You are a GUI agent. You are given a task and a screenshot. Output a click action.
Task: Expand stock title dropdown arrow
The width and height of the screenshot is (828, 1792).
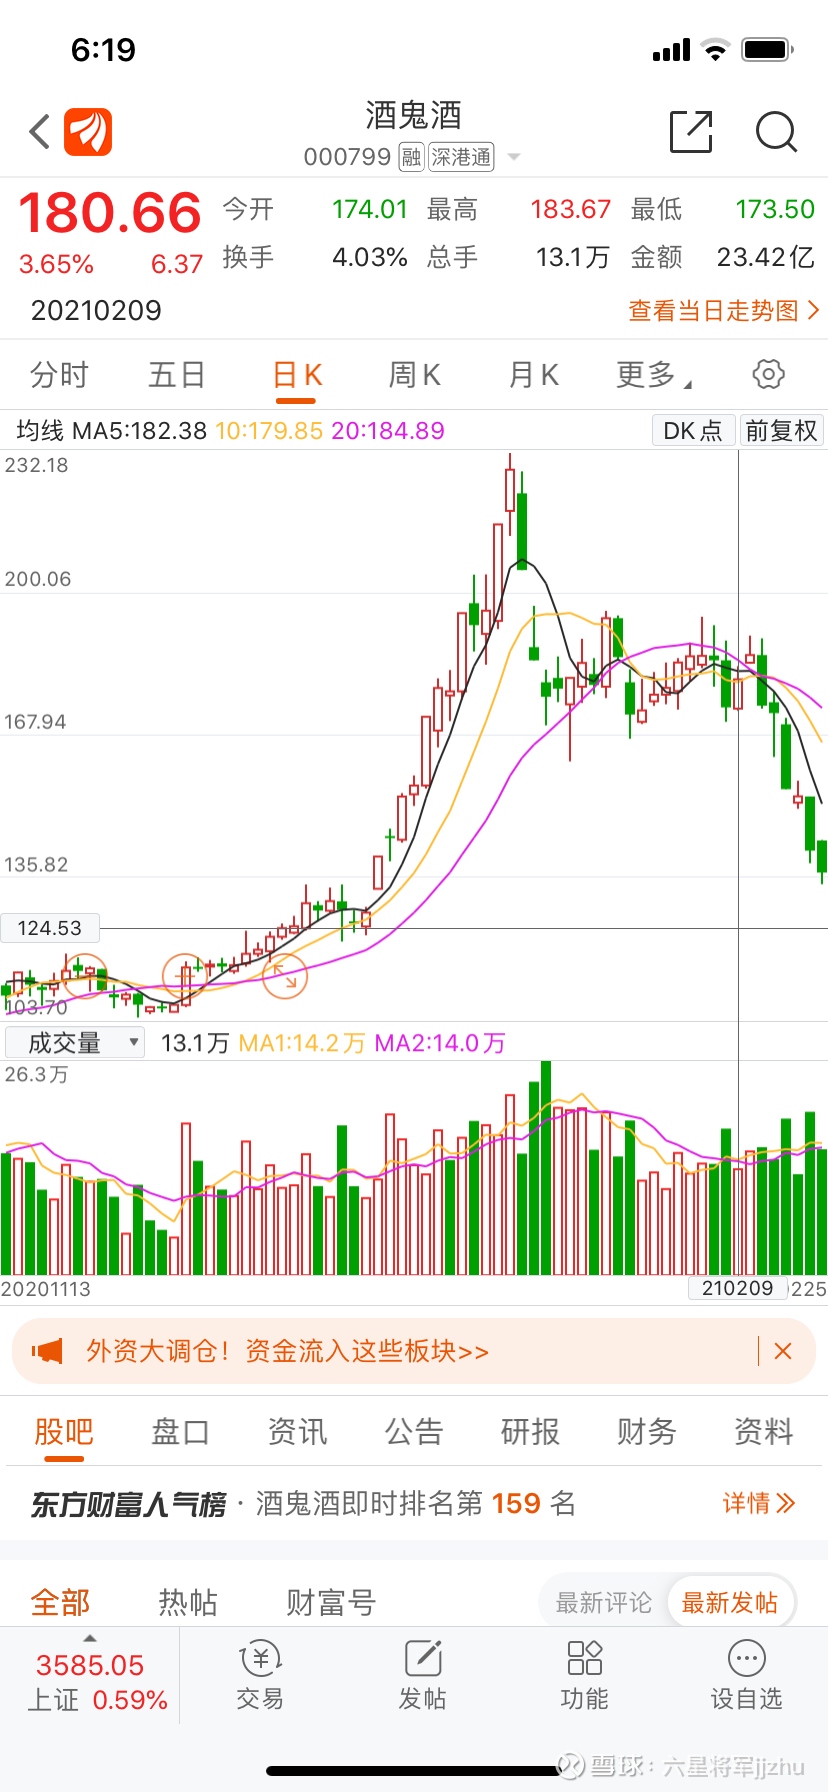(x=514, y=157)
